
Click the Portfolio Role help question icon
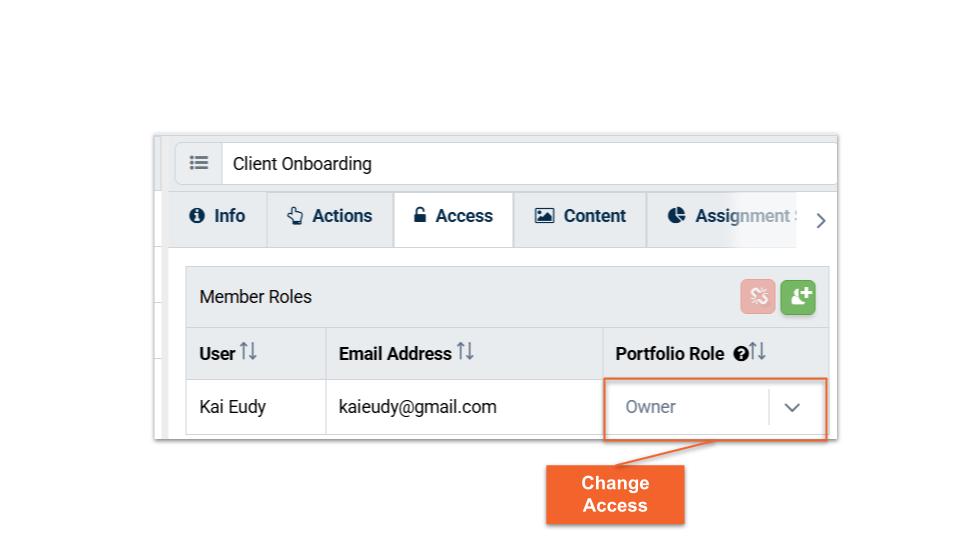click(x=741, y=354)
